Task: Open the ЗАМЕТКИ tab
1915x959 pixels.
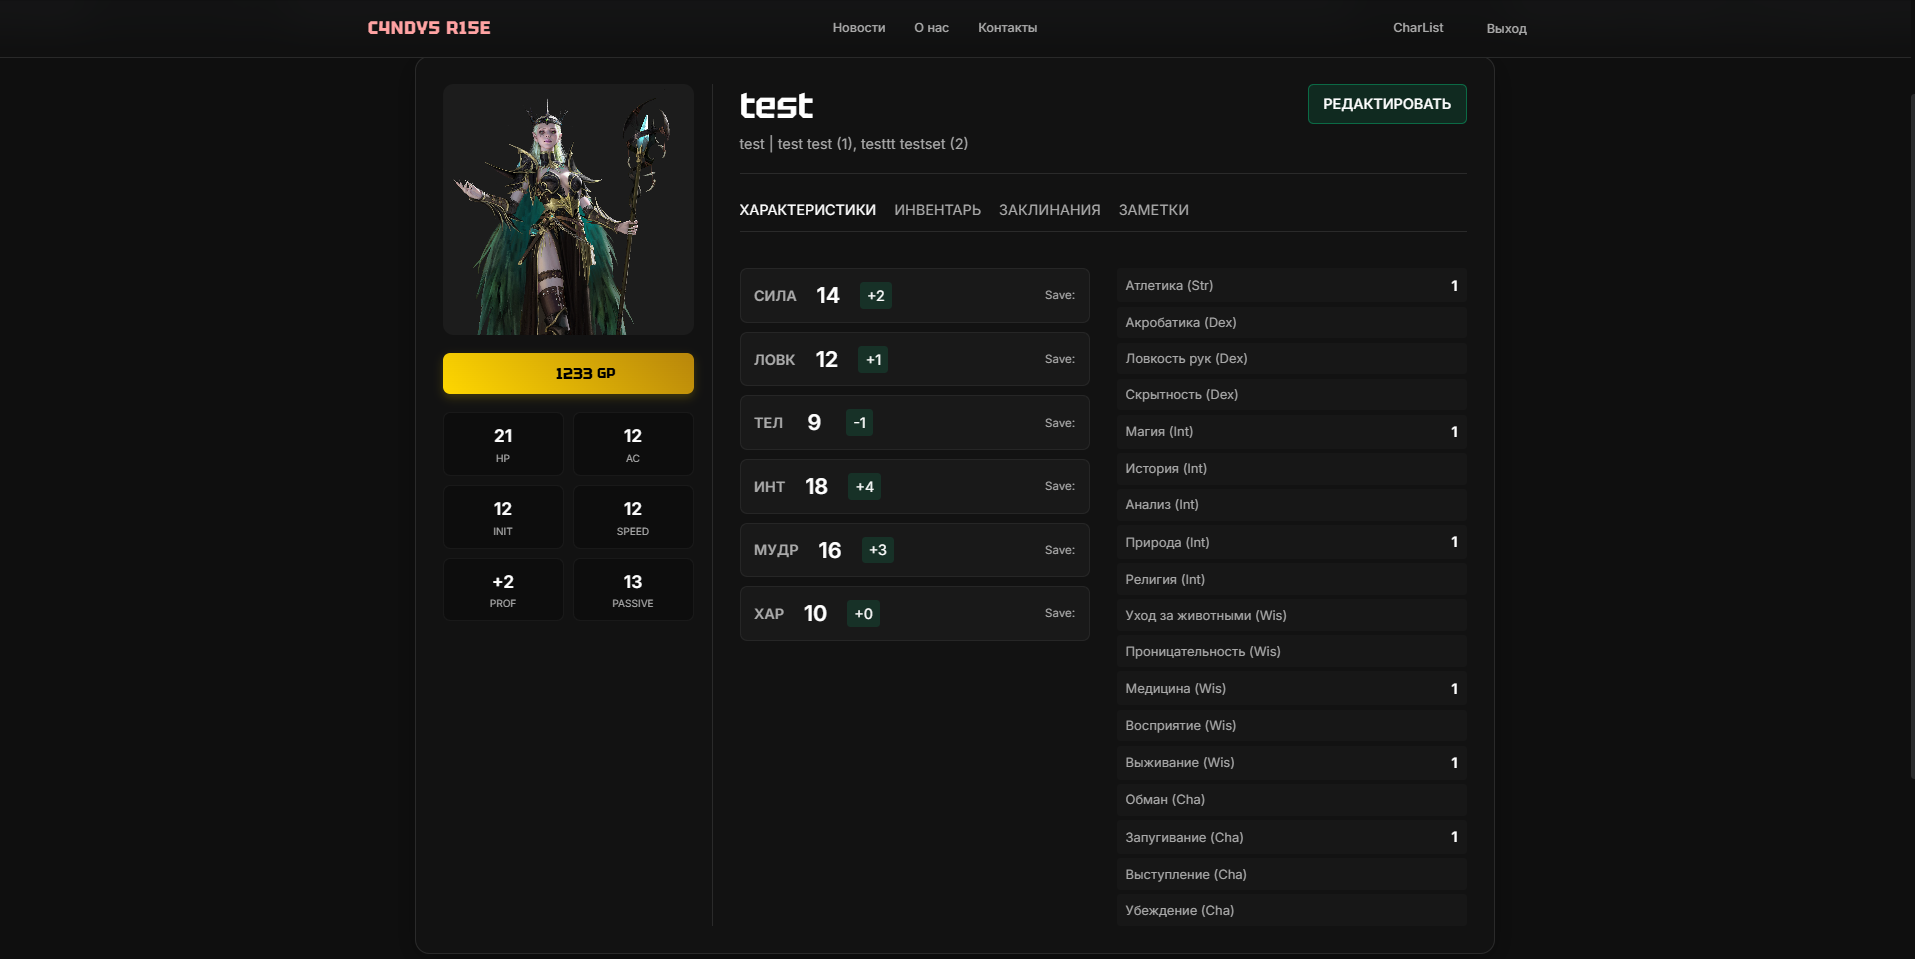Action: [1153, 210]
